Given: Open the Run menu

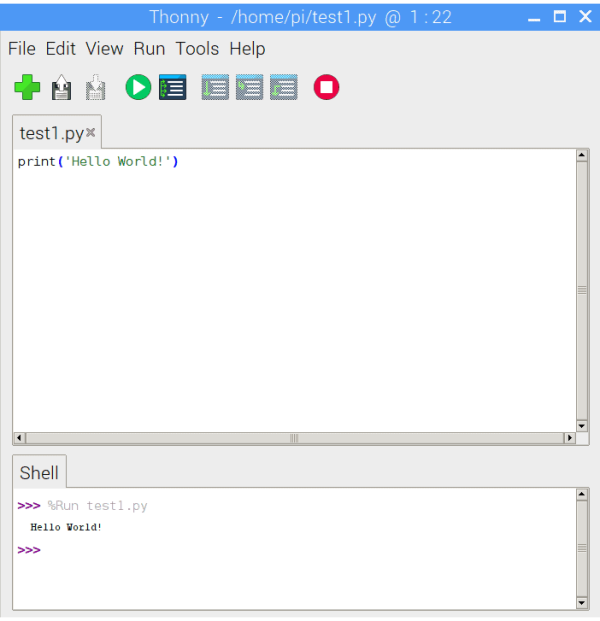Looking at the screenshot, I should click(x=149, y=48).
